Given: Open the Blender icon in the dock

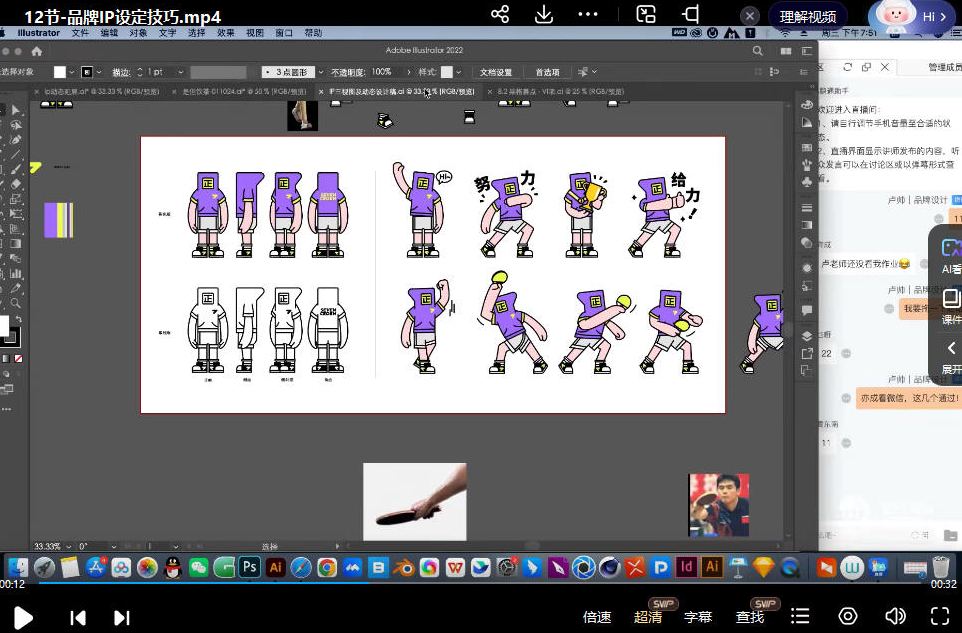Looking at the screenshot, I should (403, 567).
